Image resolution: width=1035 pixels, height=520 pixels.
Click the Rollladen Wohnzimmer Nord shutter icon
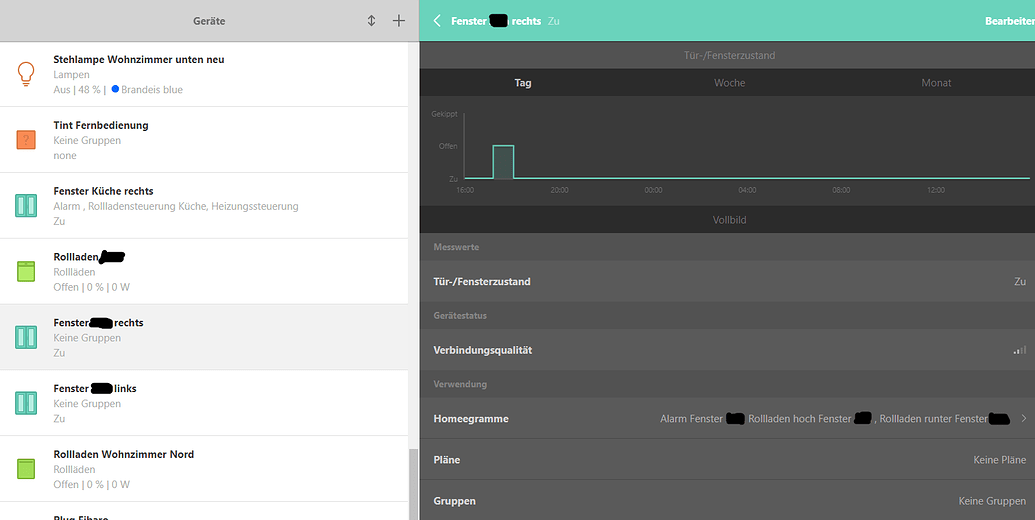[26, 469]
